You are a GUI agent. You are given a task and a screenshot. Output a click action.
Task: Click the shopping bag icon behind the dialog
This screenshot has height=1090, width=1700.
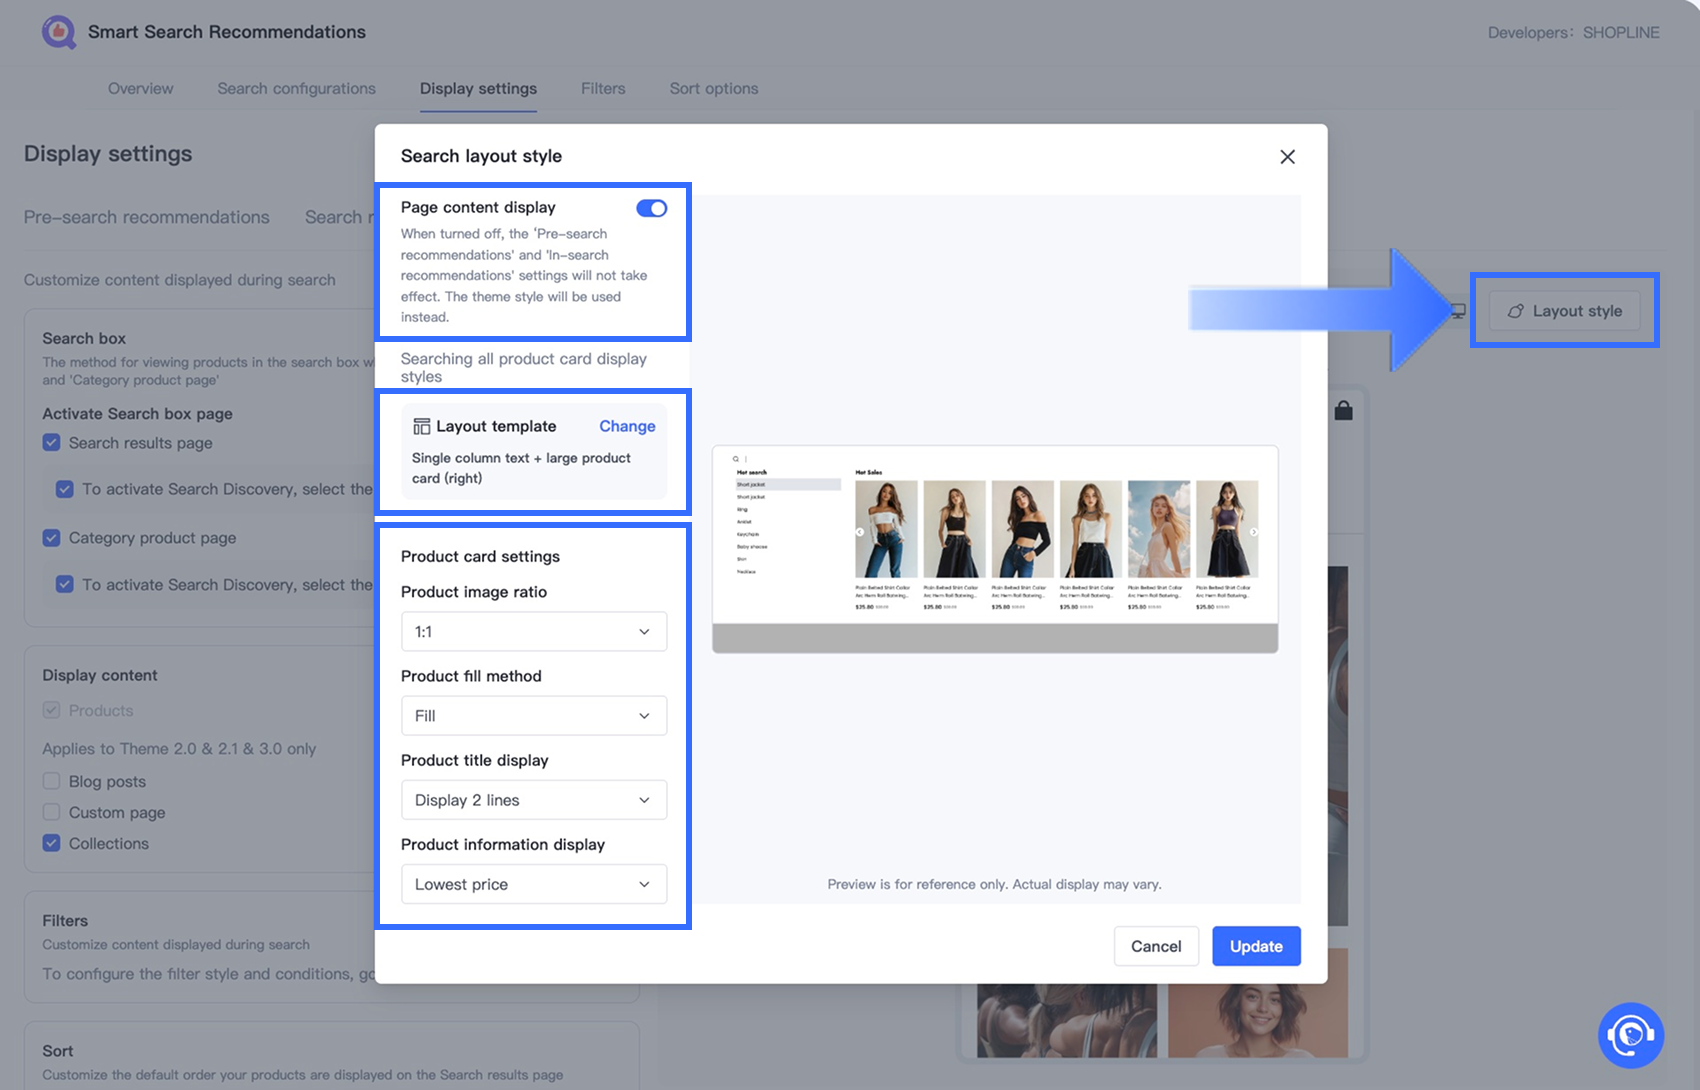[x=1343, y=410]
